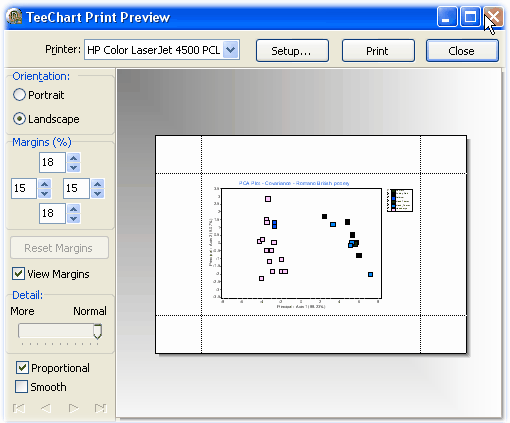510x423 pixels.
Task: Decrease bottom margin with down arrow
Action: click(74, 219)
